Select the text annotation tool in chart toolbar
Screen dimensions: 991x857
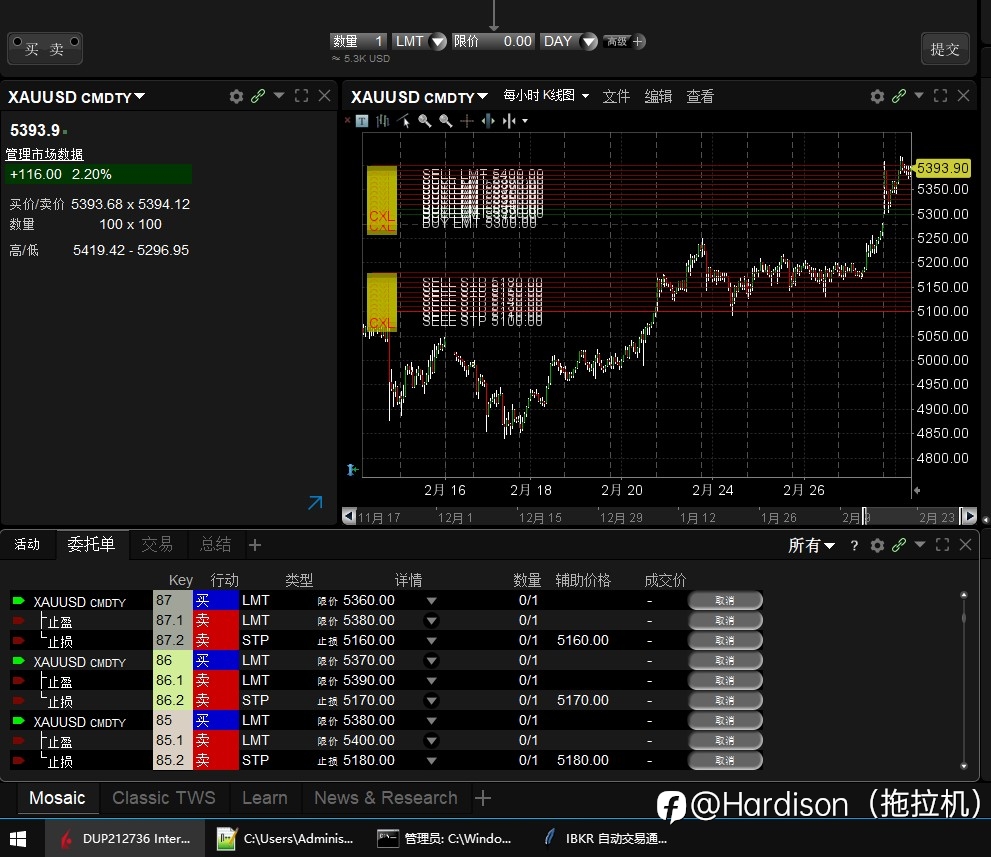point(362,121)
